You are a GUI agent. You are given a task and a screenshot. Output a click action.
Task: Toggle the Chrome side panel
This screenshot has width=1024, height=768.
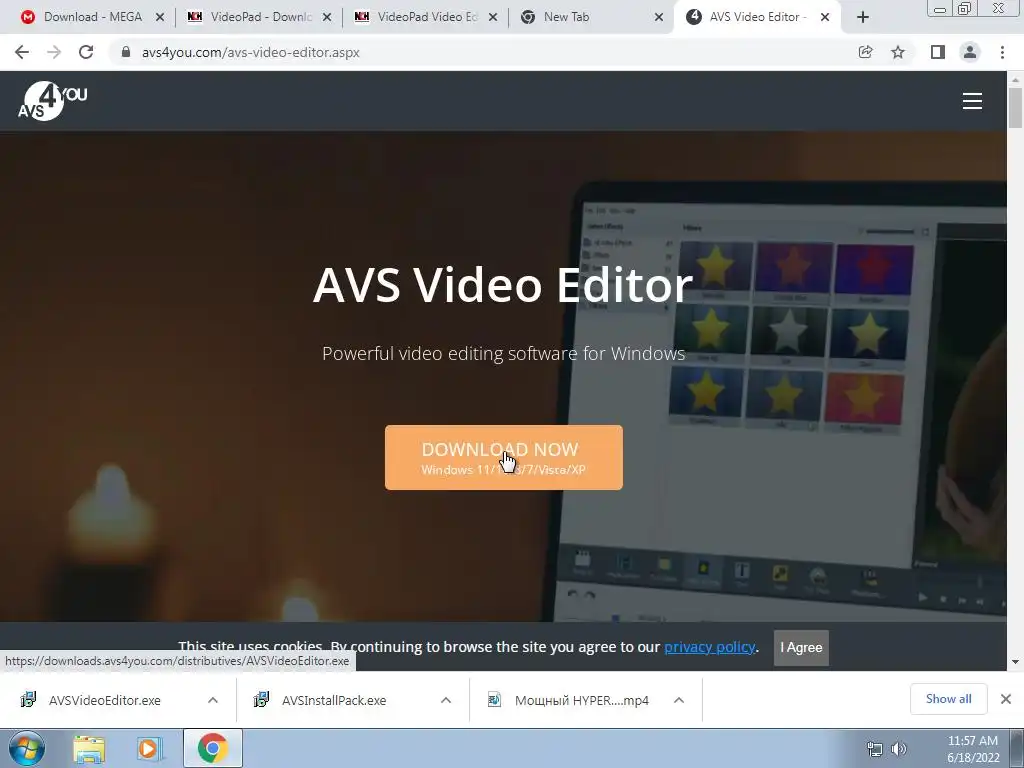point(938,52)
